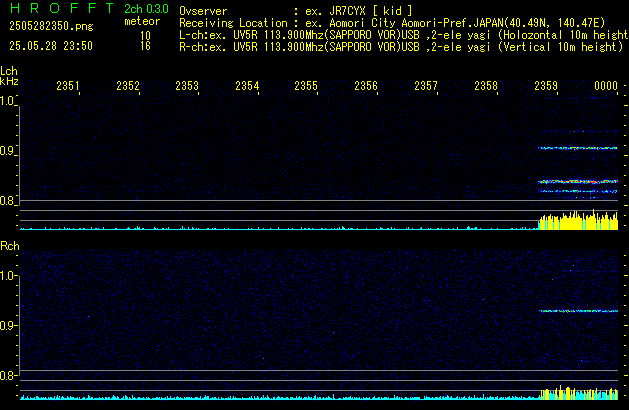Click the Rch 0.9 frequency label
The height and width of the screenshot is (410, 629).
click(7, 325)
